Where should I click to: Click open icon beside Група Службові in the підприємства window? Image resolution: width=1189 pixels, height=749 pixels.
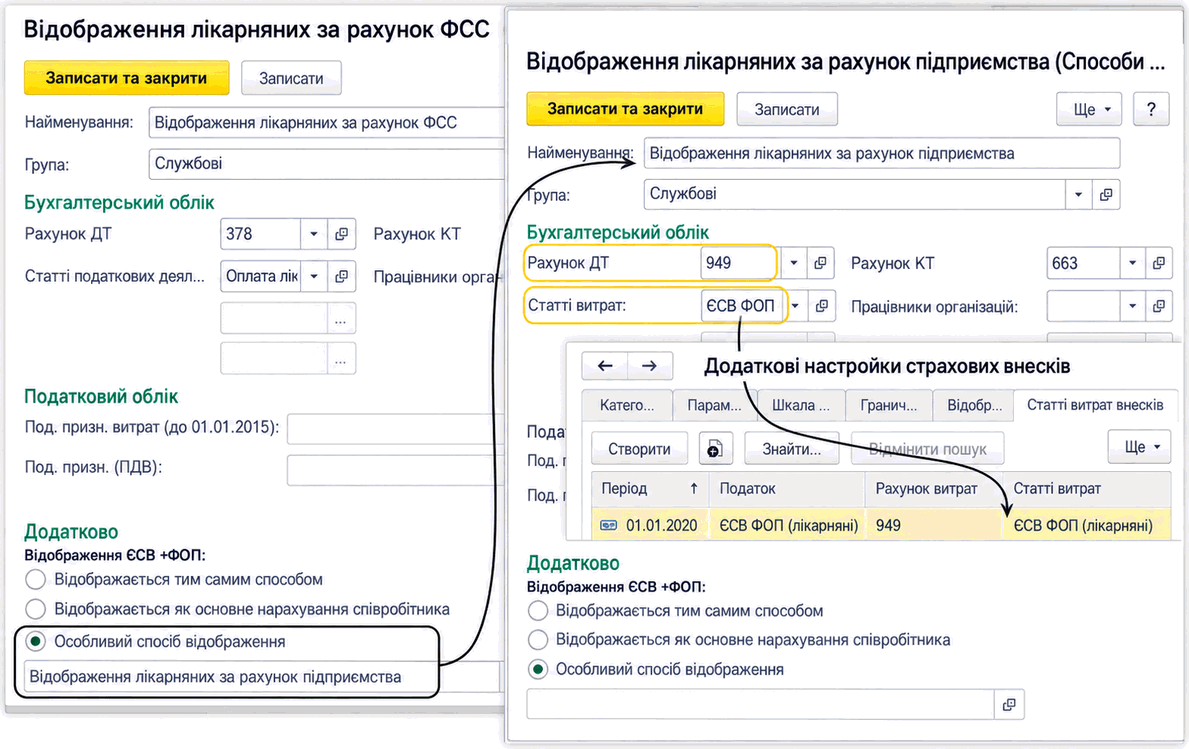tap(1106, 195)
